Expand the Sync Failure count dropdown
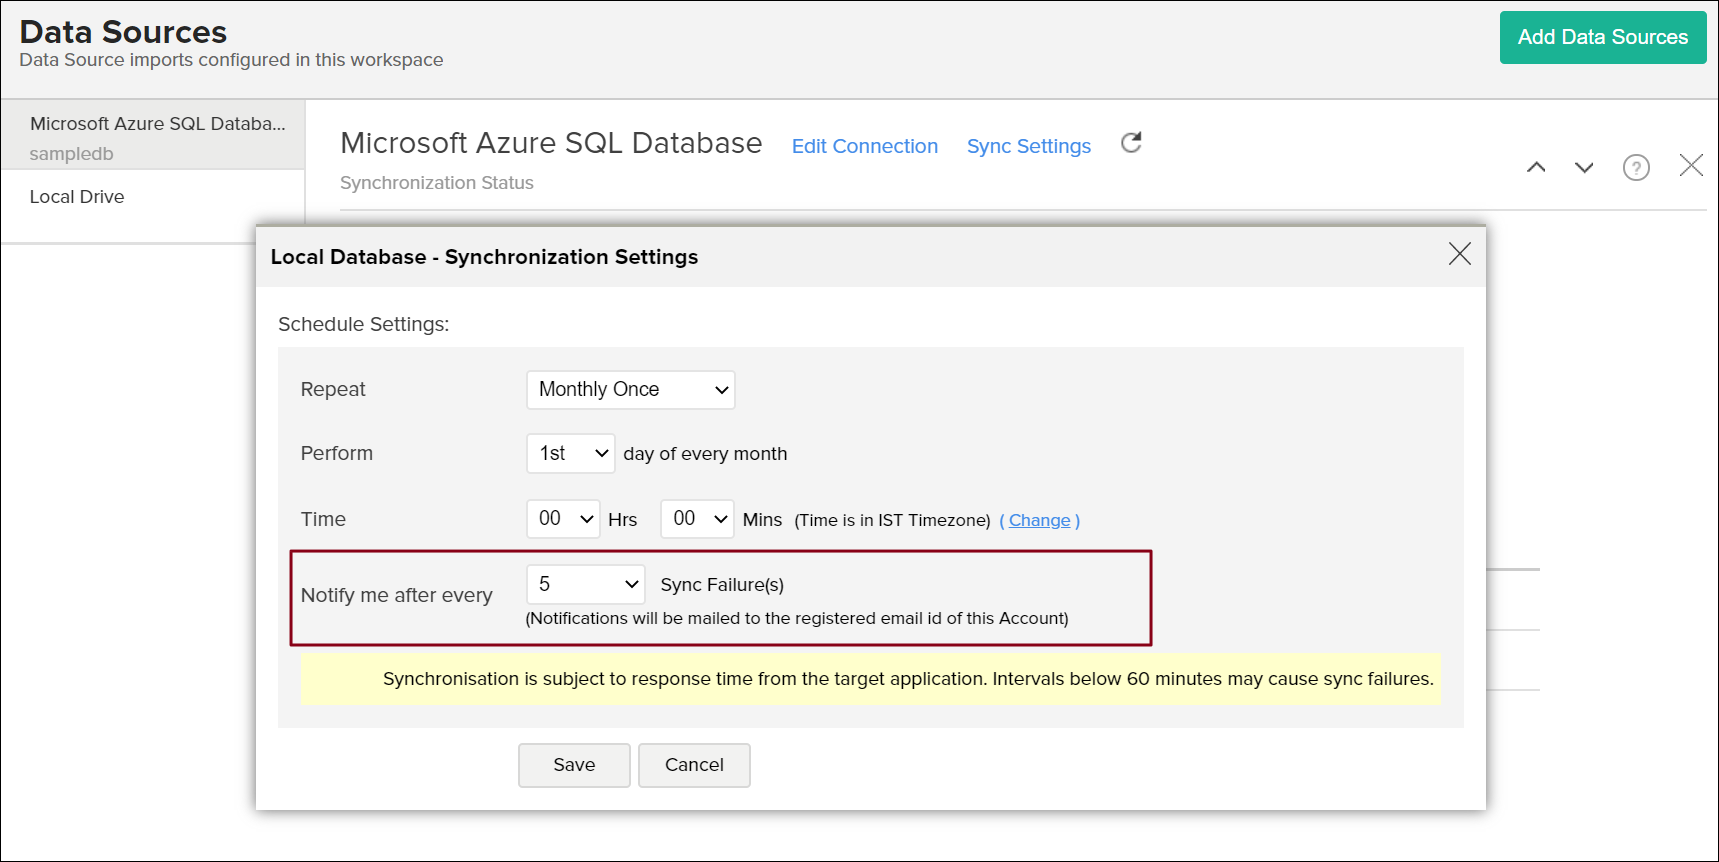Image resolution: width=1719 pixels, height=862 pixels. point(586,585)
